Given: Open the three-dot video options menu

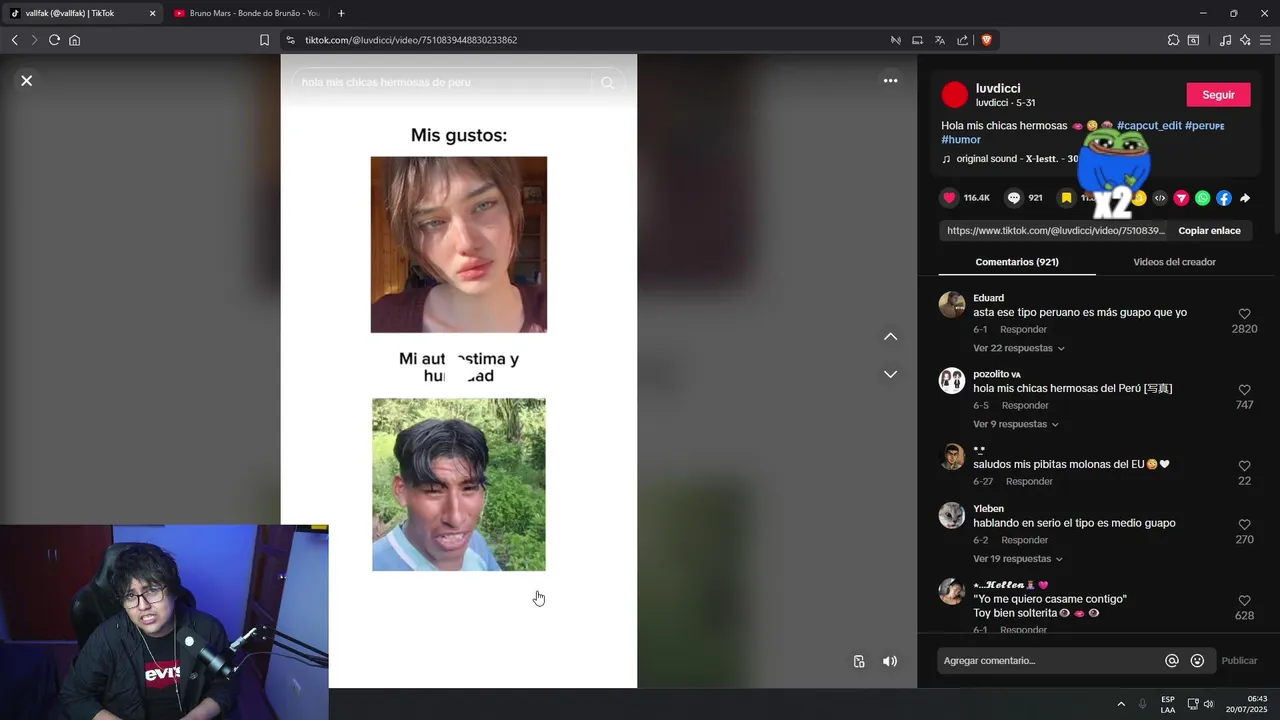Looking at the screenshot, I should [x=890, y=80].
